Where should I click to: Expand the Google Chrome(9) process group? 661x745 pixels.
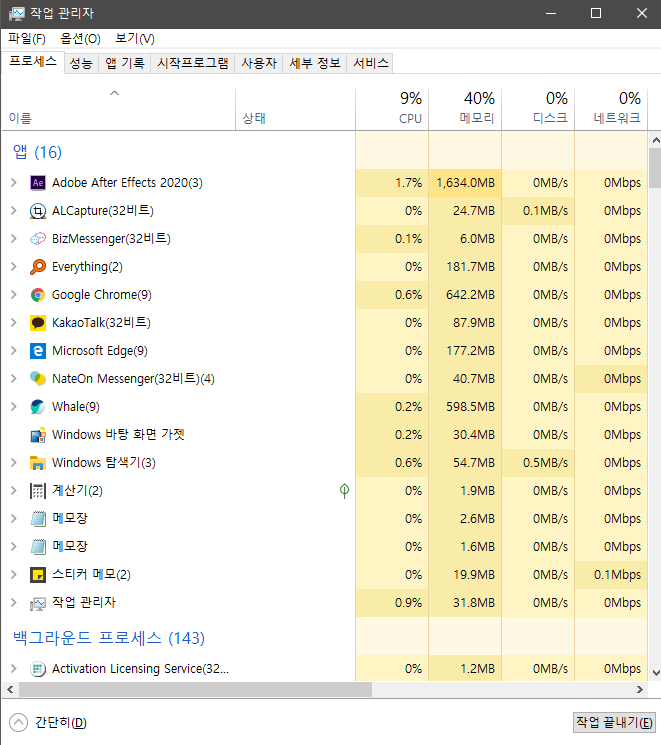(14, 295)
